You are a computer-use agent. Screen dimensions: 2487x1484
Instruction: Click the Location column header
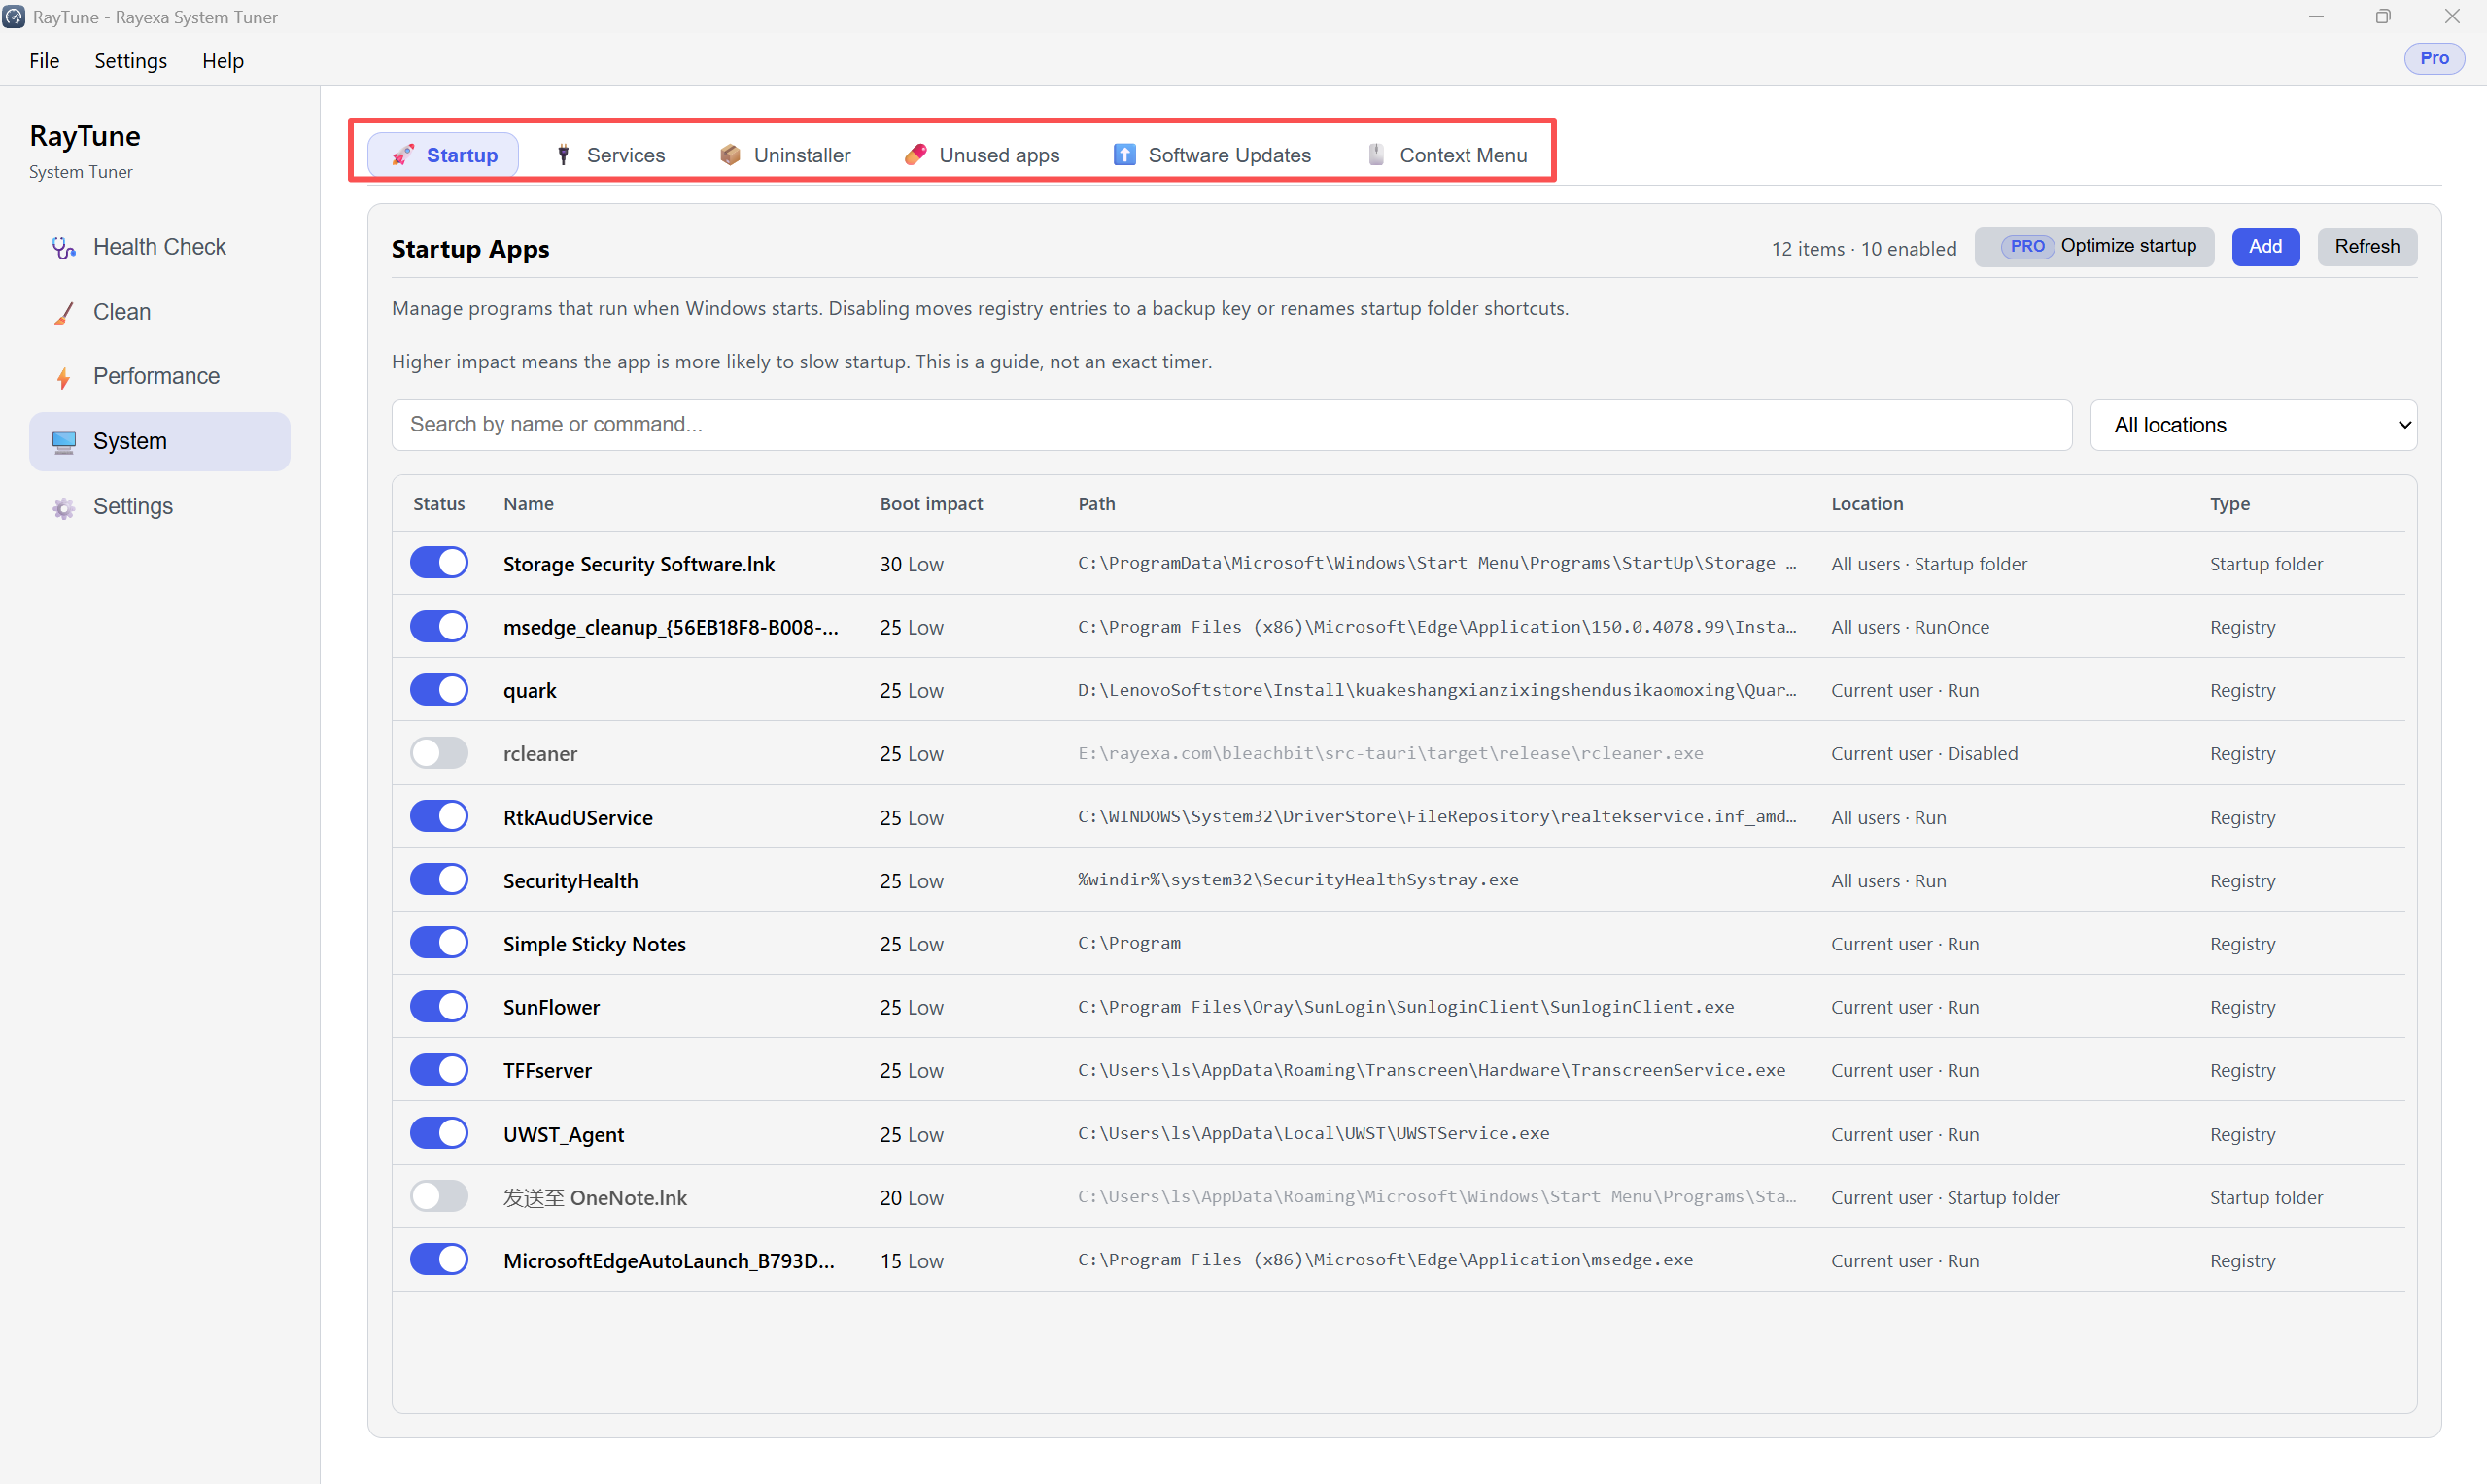pyautogui.click(x=1867, y=504)
